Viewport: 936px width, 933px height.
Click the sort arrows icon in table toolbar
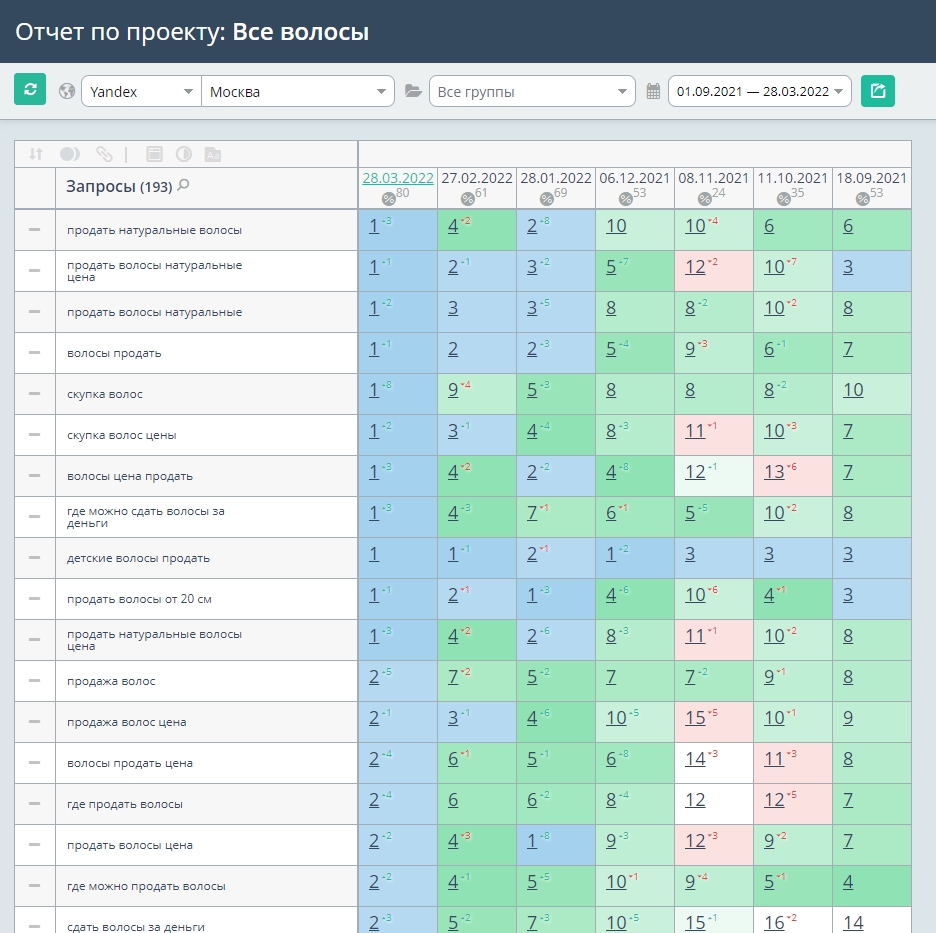[36, 154]
